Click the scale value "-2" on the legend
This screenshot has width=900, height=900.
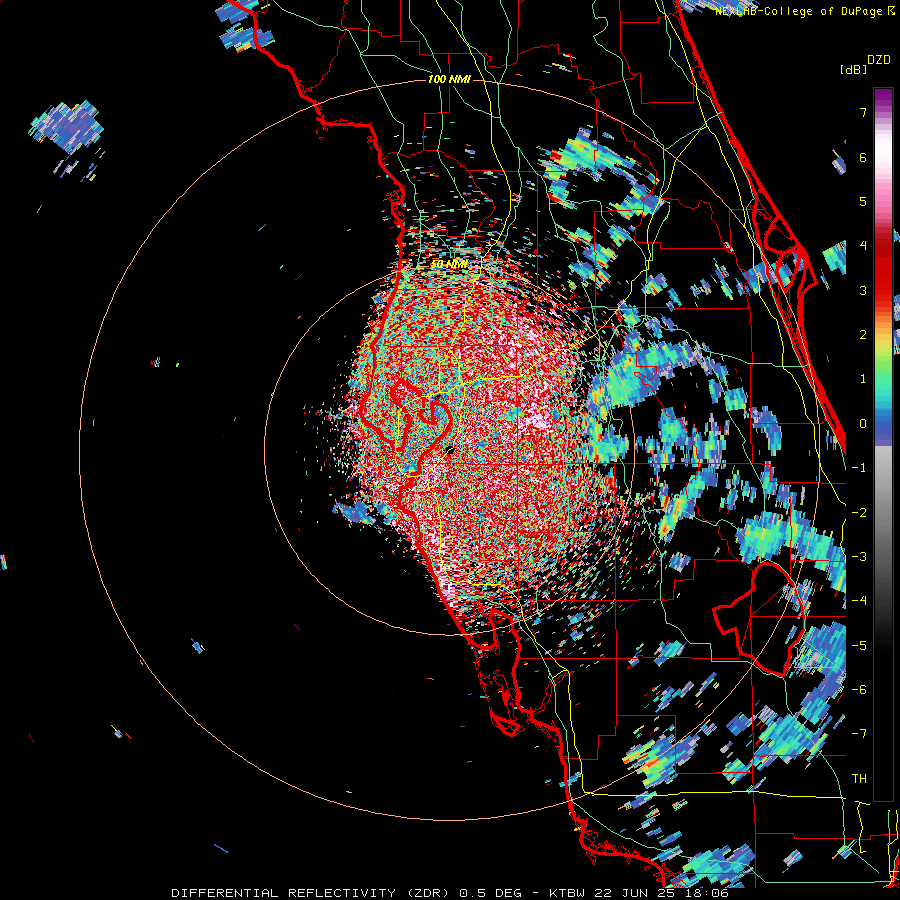pyautogui.click(x=859, y=512)
